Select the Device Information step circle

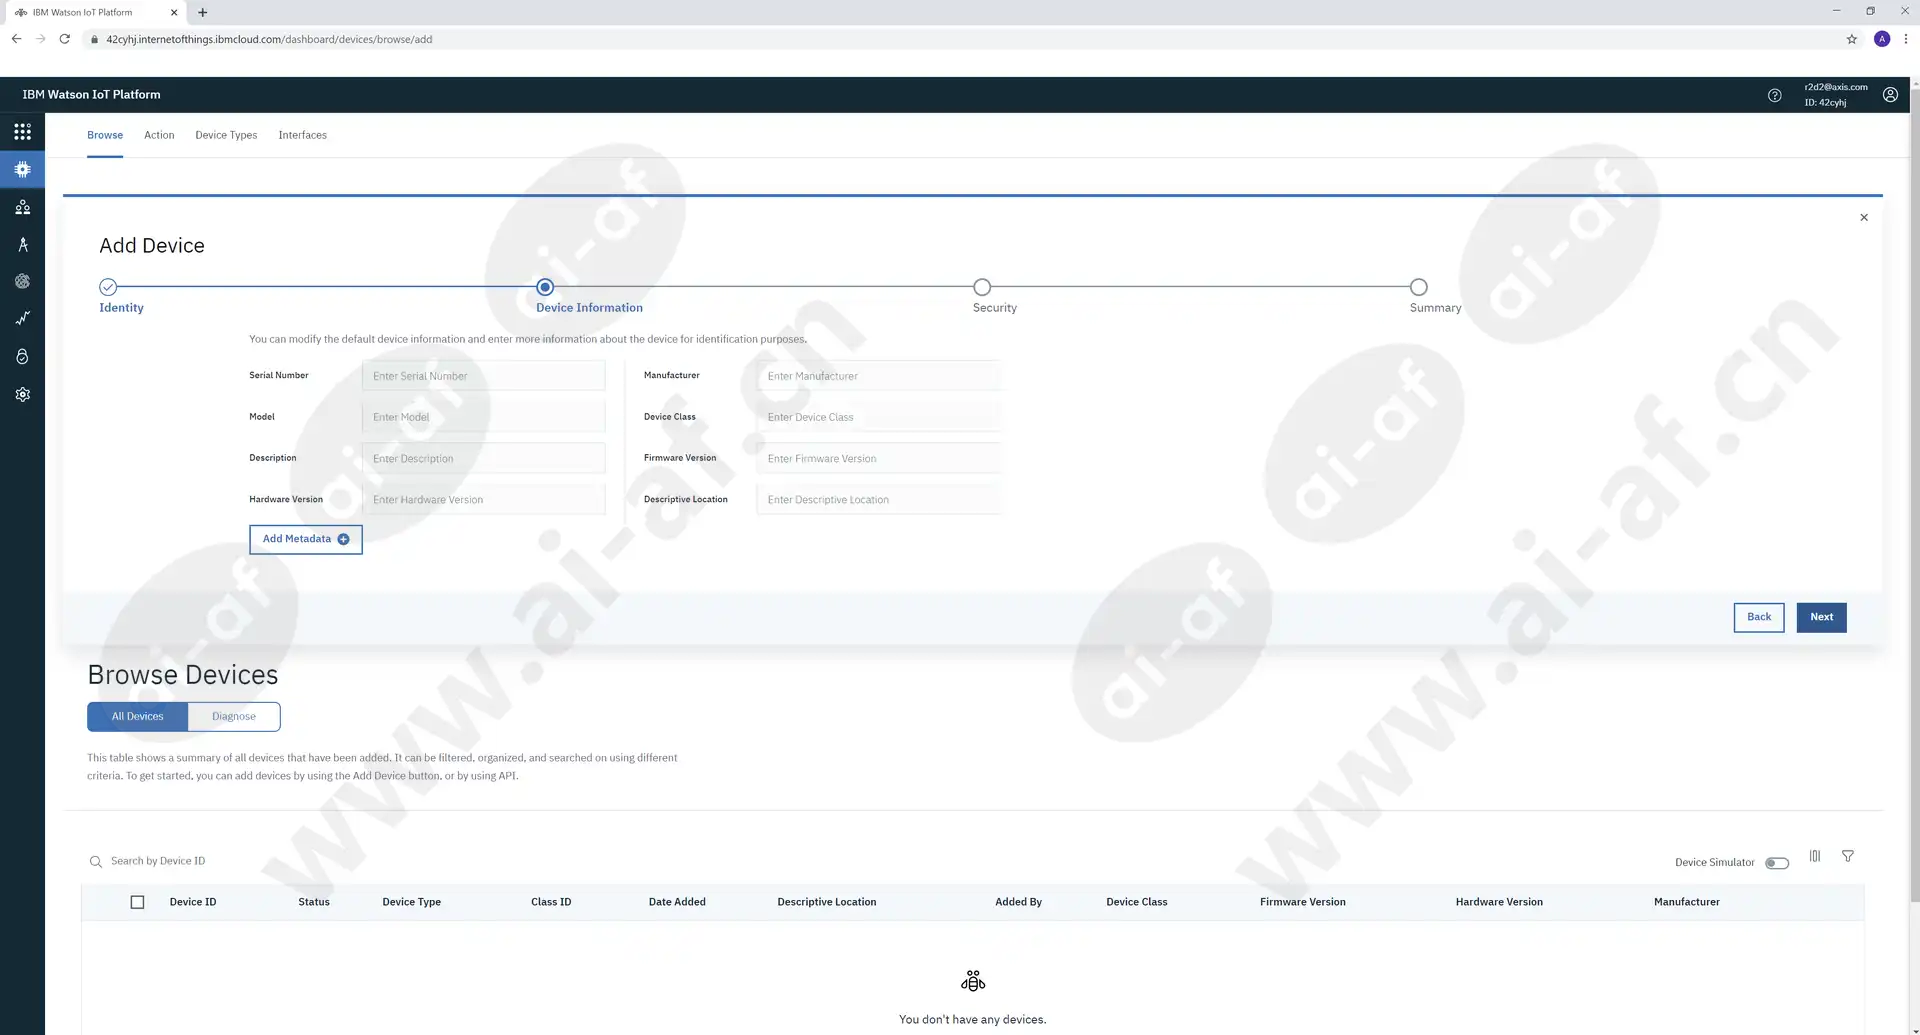[545, 287]
